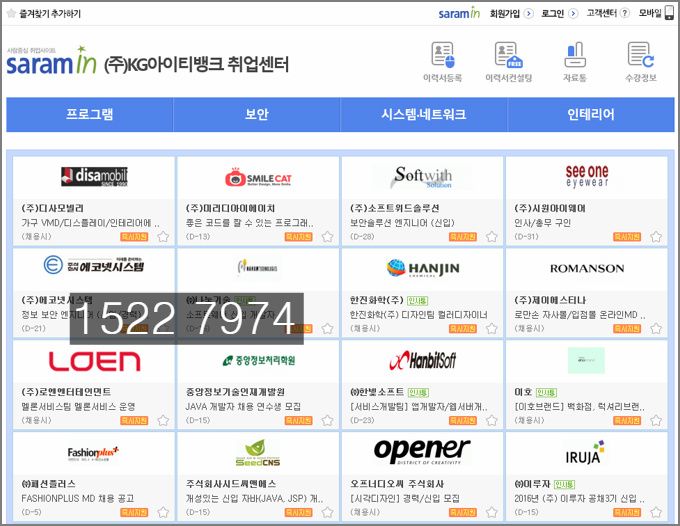Bookmark the 한진화학 job with star
680x526 pixels.
(x=491, y=329)
